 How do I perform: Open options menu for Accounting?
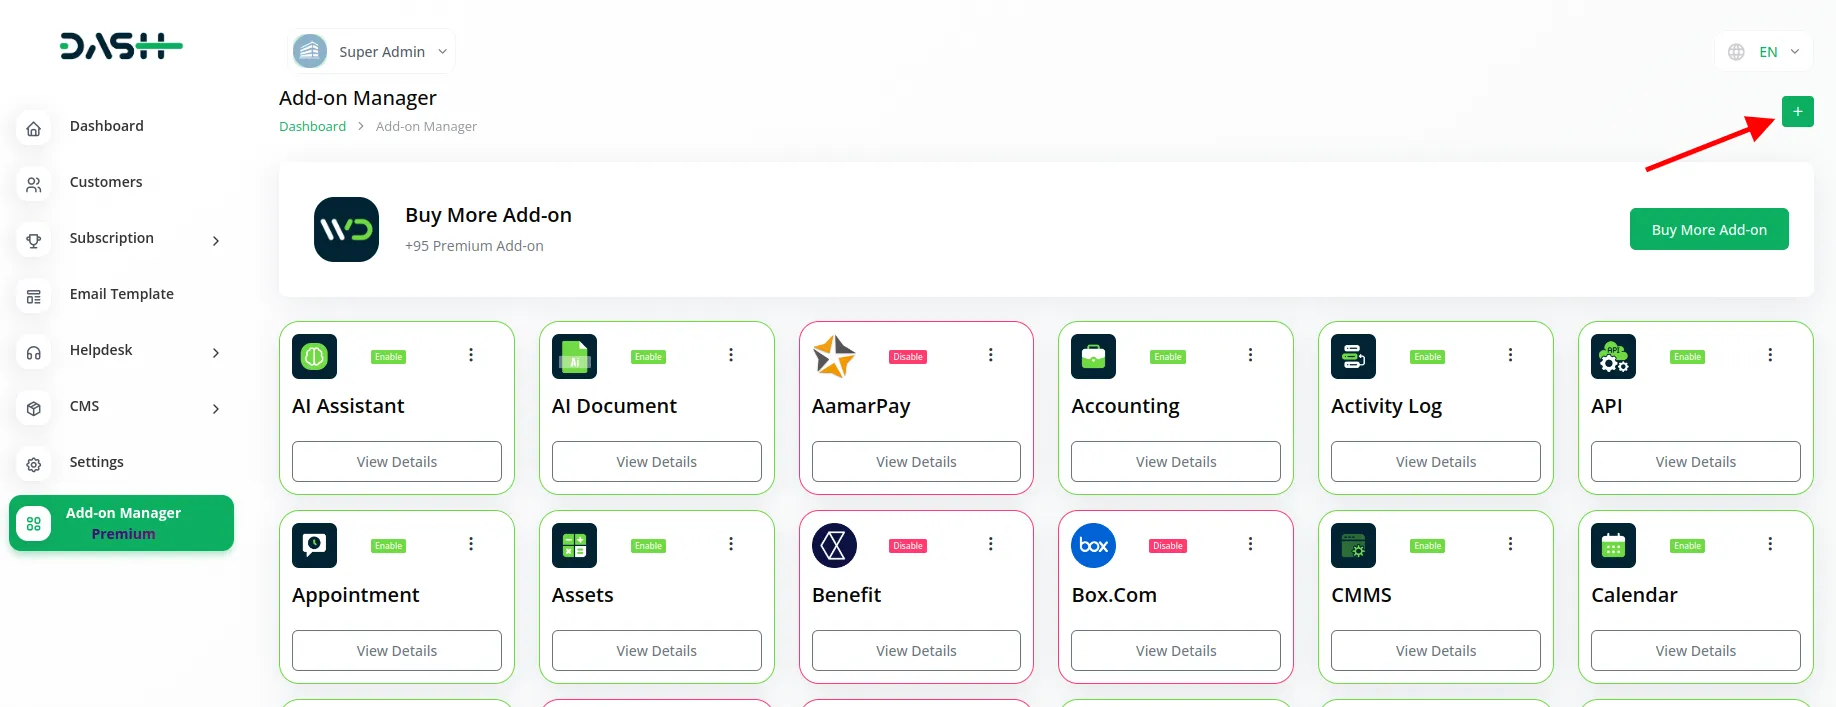pyautogui.click(x=1250, y=355)
